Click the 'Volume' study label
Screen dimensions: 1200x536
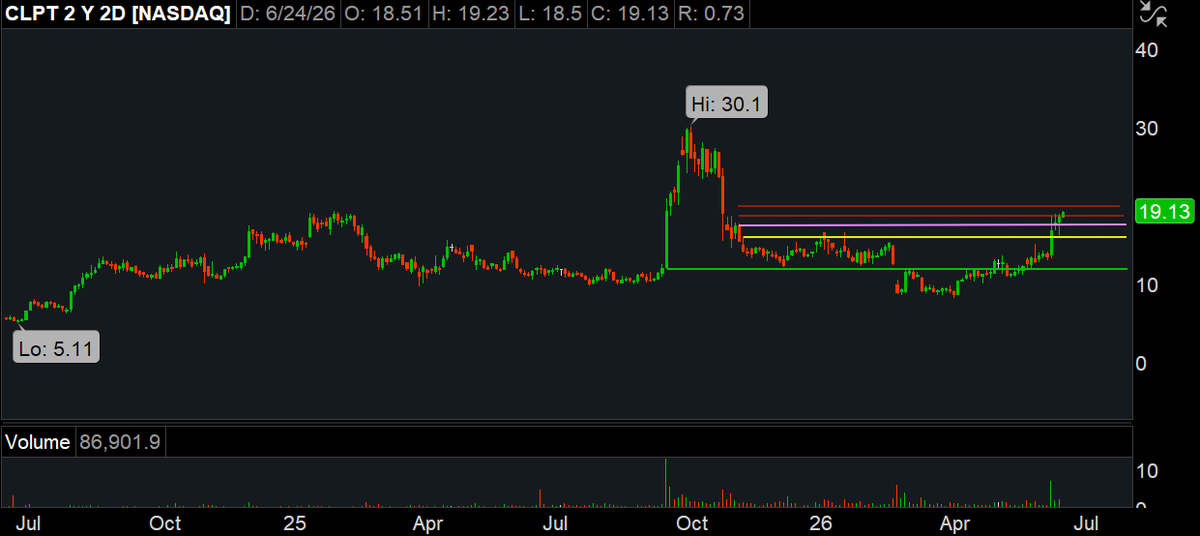click(37, 442)
